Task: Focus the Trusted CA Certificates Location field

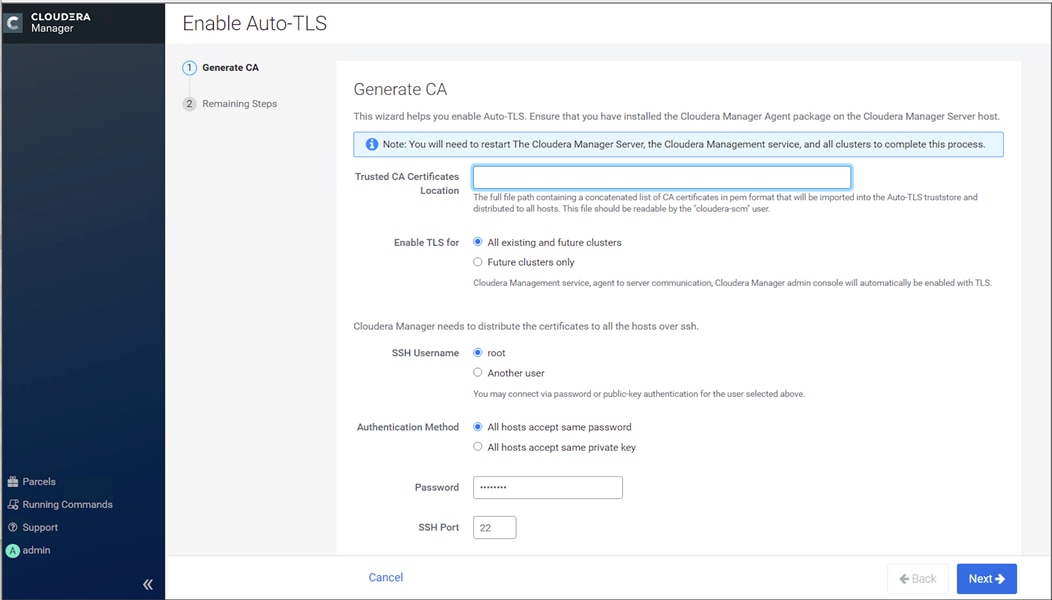Action: (662, 177)
